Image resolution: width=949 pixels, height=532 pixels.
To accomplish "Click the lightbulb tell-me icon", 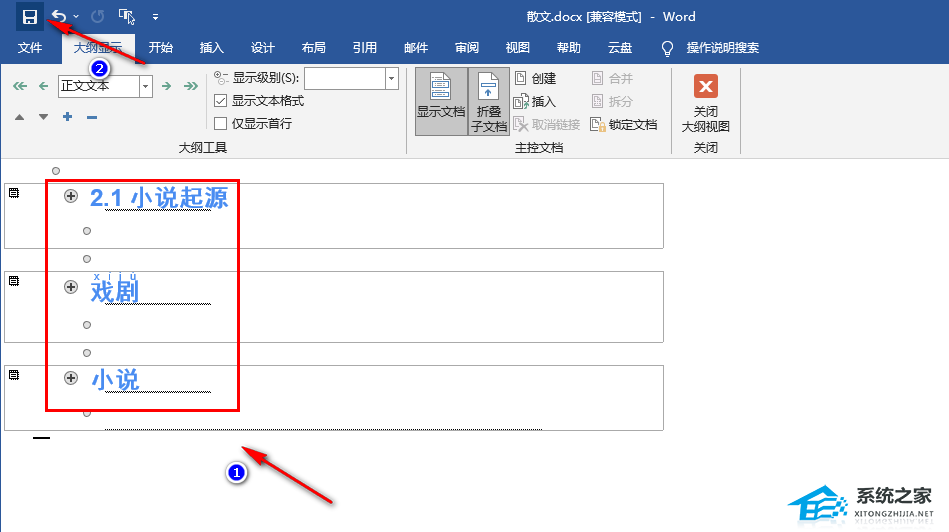I will pyautogui.click(x=667, y=48).
